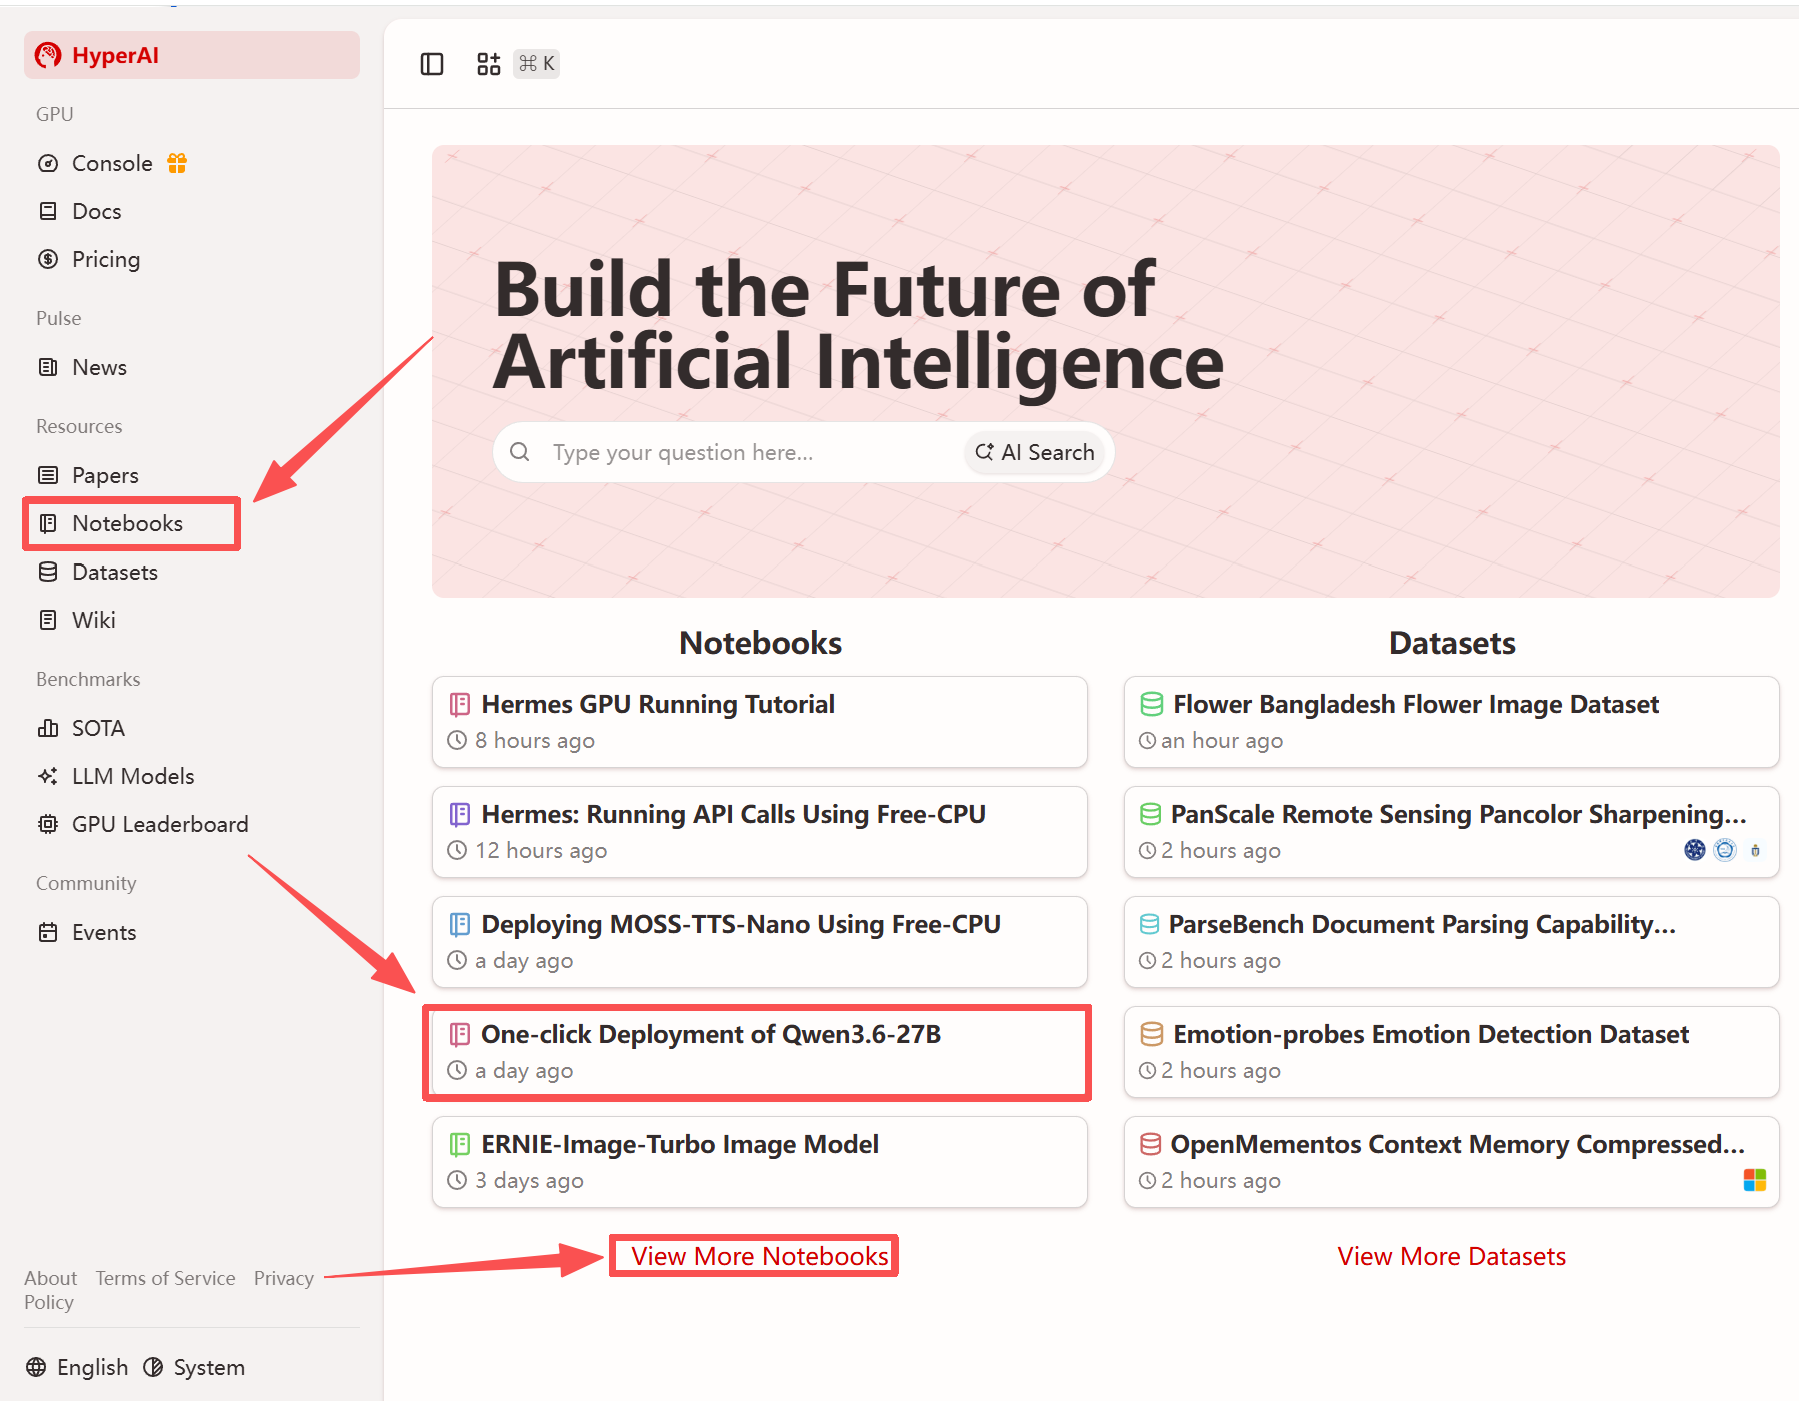The image size is (1799, 1401).
Task: Click the AI Search button
Action: pyautogui.click(x=1035, y=452)
